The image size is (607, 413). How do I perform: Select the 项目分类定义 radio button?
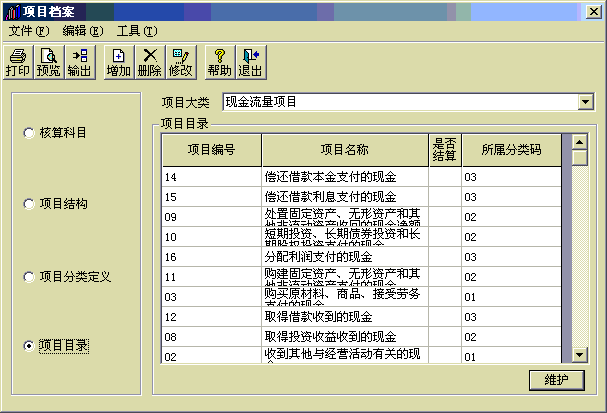coord(29,275)
